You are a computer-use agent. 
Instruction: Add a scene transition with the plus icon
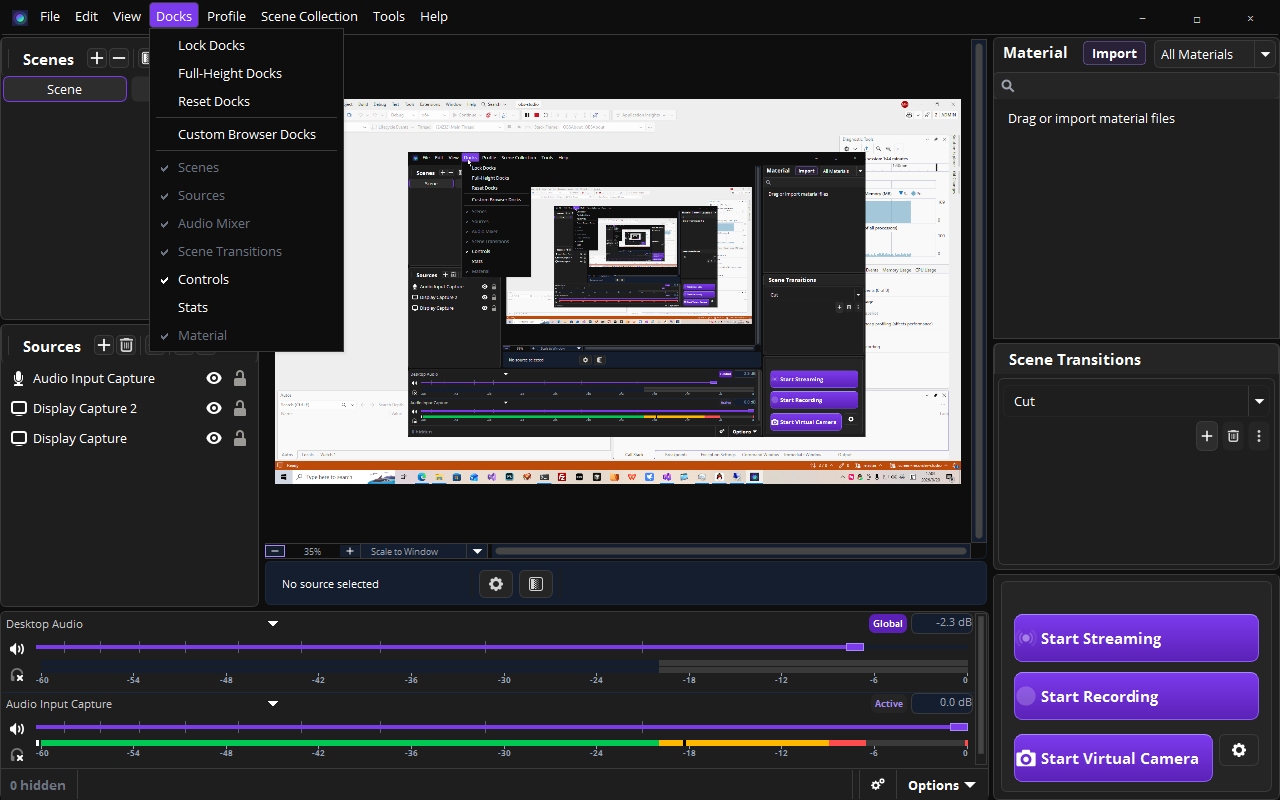click(x=1207, y=436)
